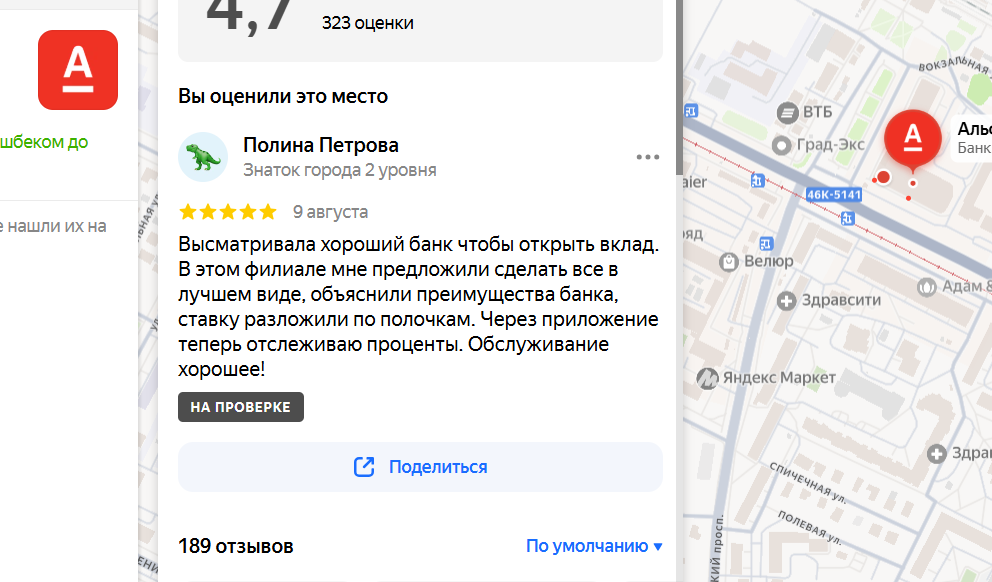This screenshot has width=992, height=582.
Task: Click the green dinosaur avatar
Action: [x=202, y=157]
